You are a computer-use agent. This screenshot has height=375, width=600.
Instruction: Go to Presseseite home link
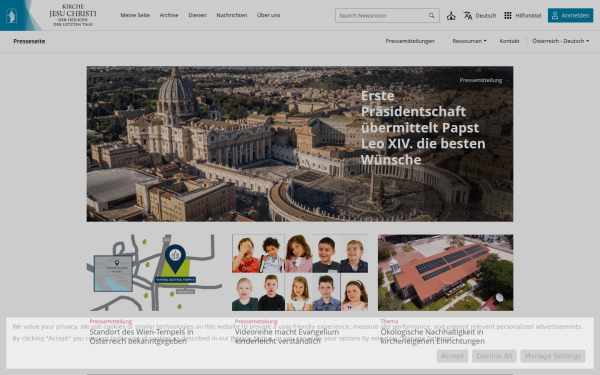tap(29, 41)
